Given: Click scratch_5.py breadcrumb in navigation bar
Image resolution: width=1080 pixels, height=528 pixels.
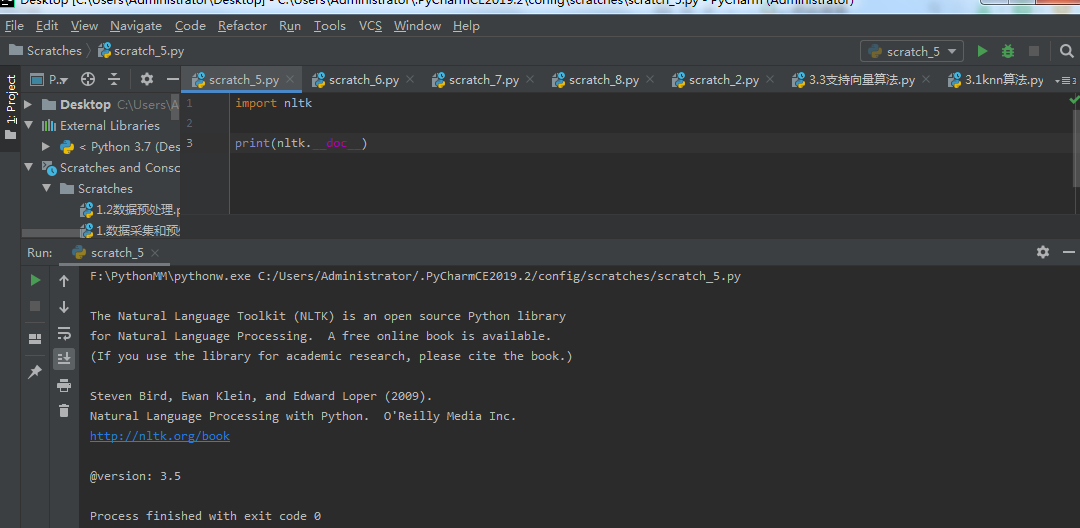Looking at the screenshot, I should [141, 51].
